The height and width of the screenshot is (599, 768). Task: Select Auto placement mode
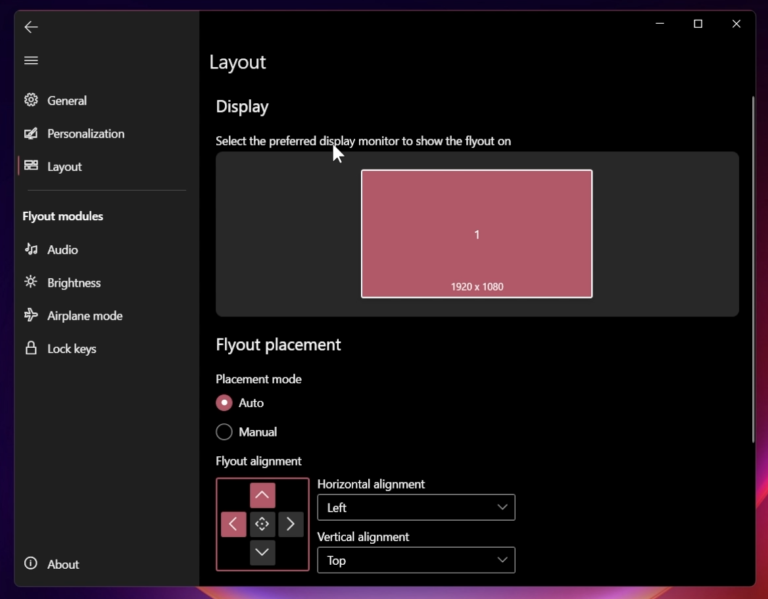[x=224, y=403]
